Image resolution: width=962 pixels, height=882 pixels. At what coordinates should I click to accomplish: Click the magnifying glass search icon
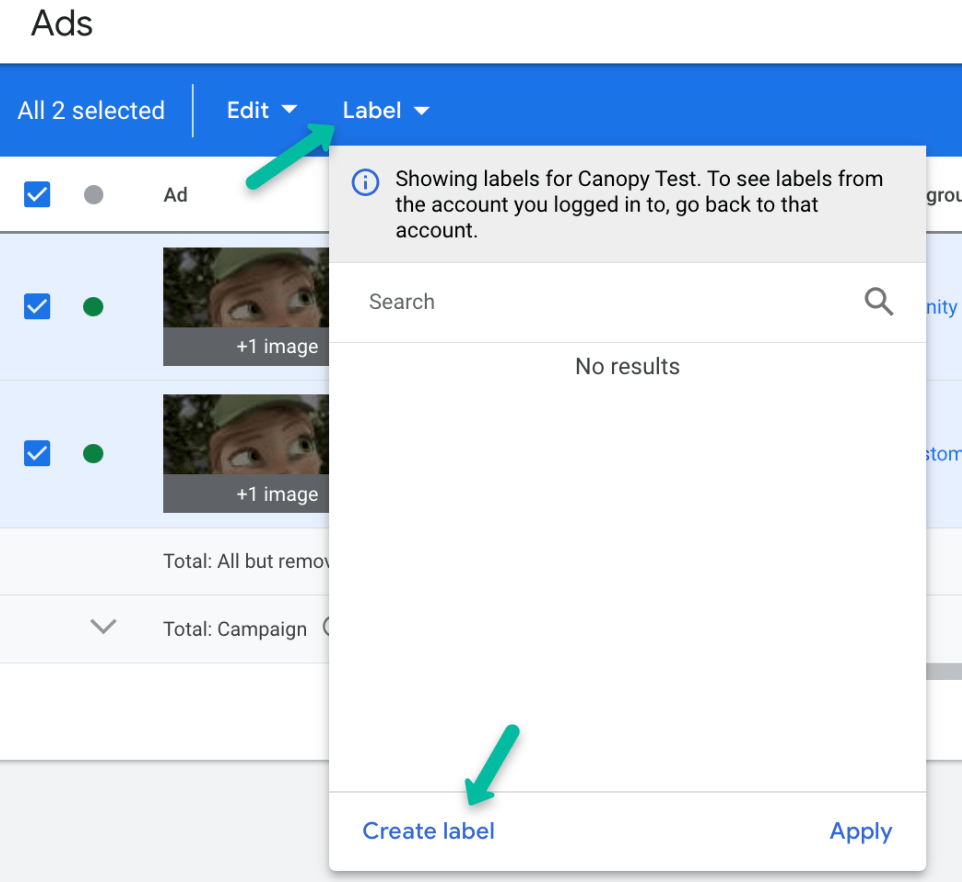878,302
